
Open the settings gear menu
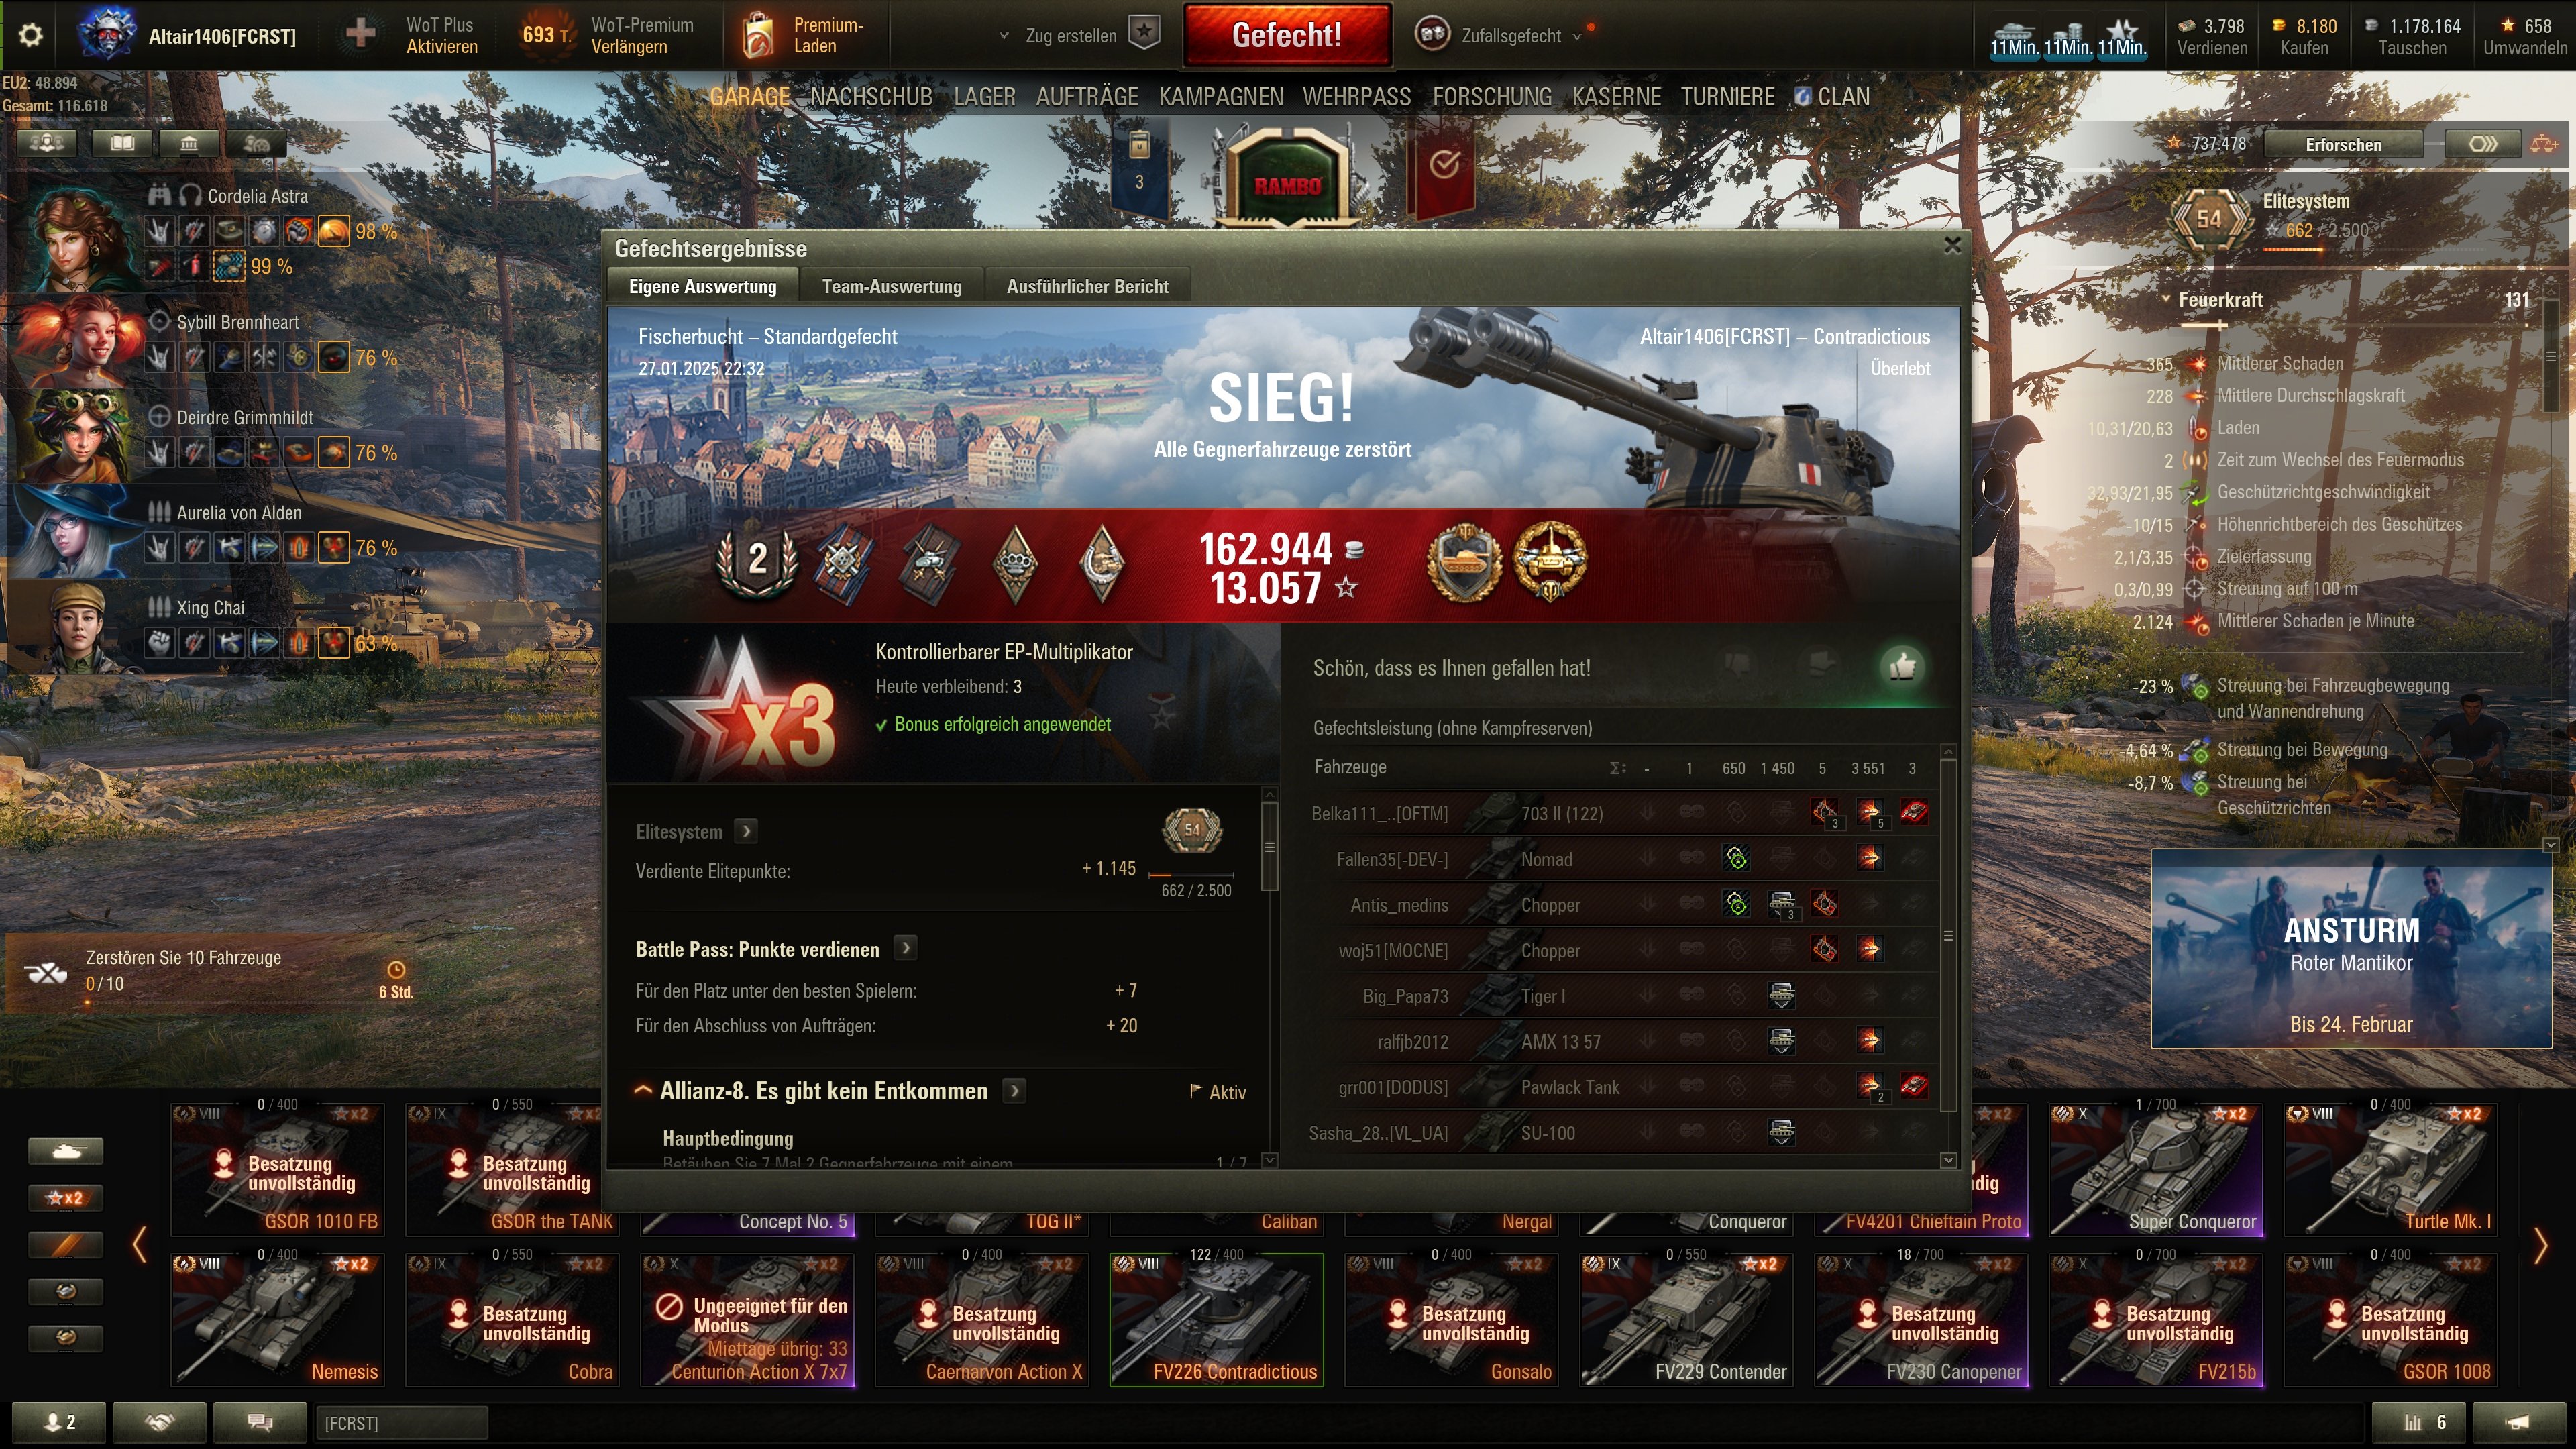tap(31, 35)
